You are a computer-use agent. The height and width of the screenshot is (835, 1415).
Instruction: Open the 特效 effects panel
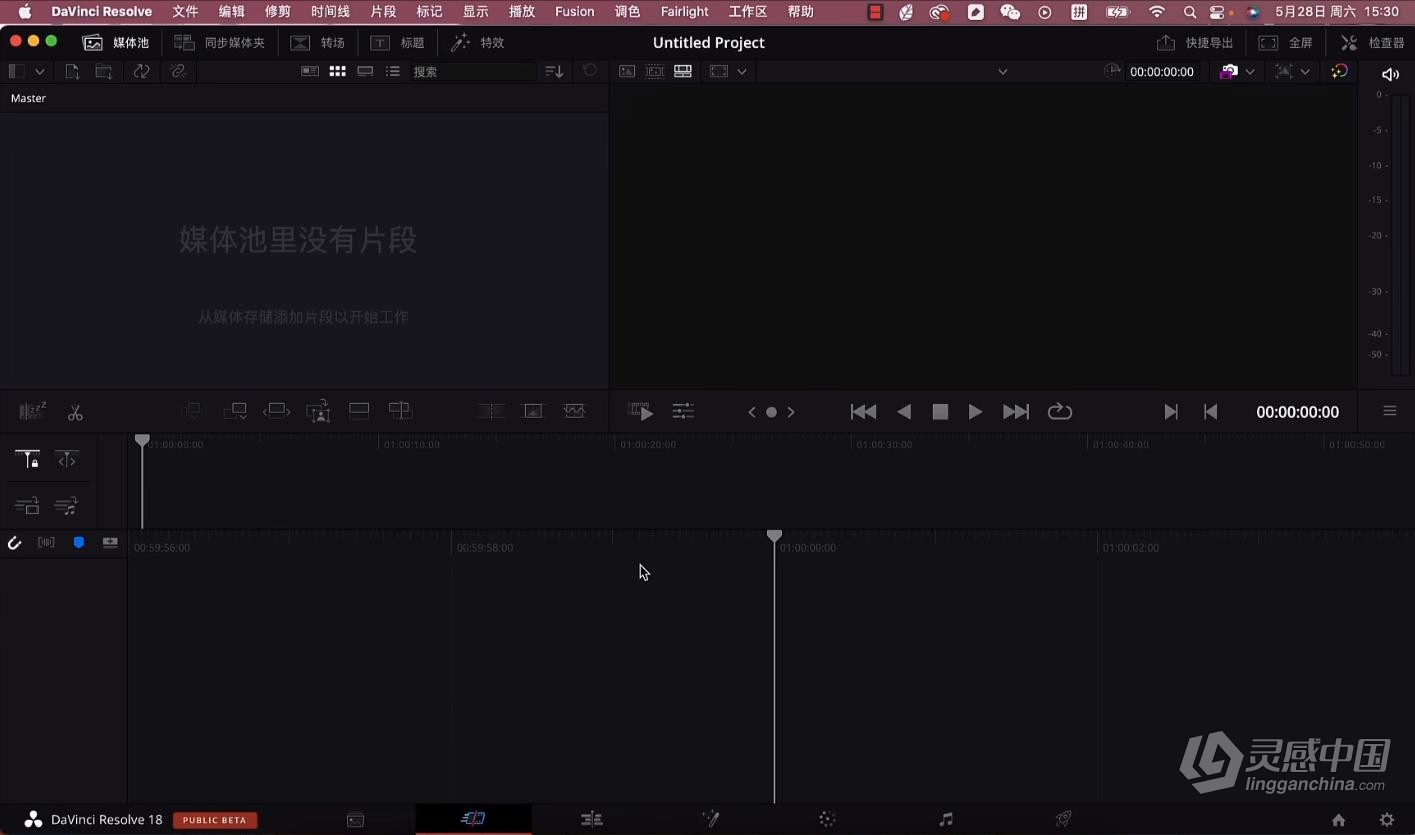[477, 43]
